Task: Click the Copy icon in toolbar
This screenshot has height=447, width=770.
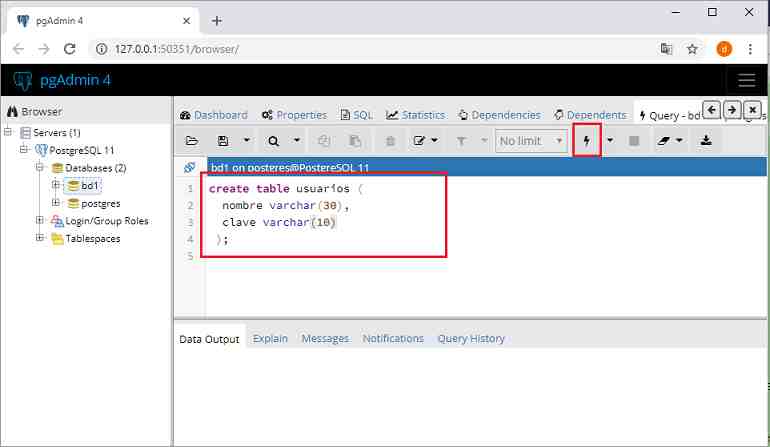Action: [x=324, y=141]
